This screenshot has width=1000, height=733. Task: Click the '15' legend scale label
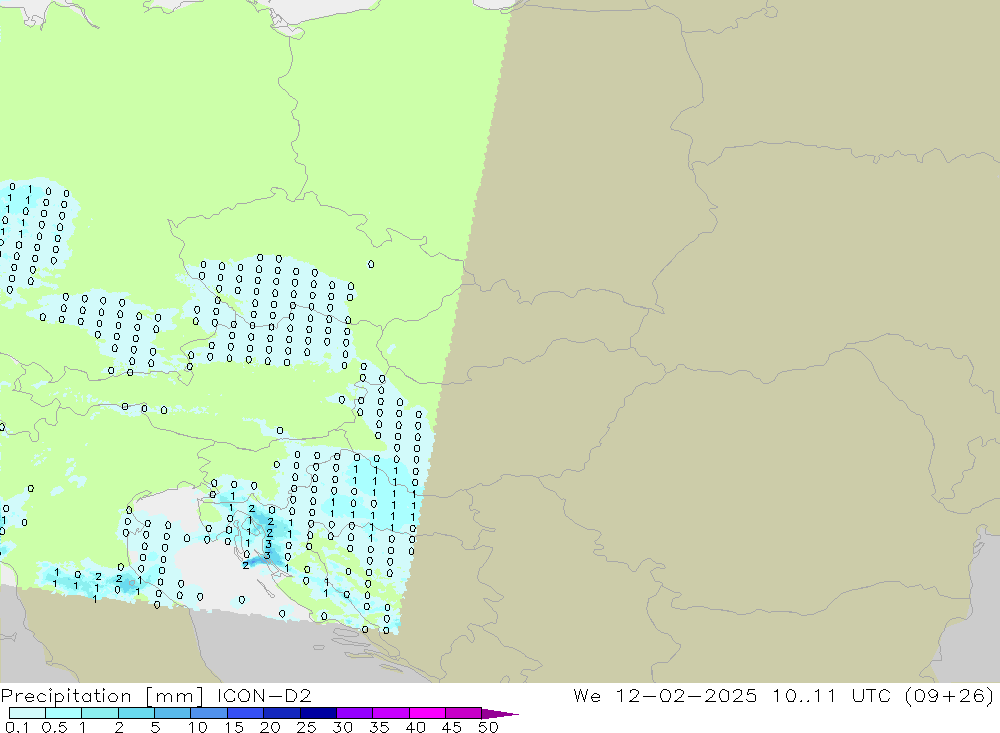pyautogui.click(x=234, y=727)
